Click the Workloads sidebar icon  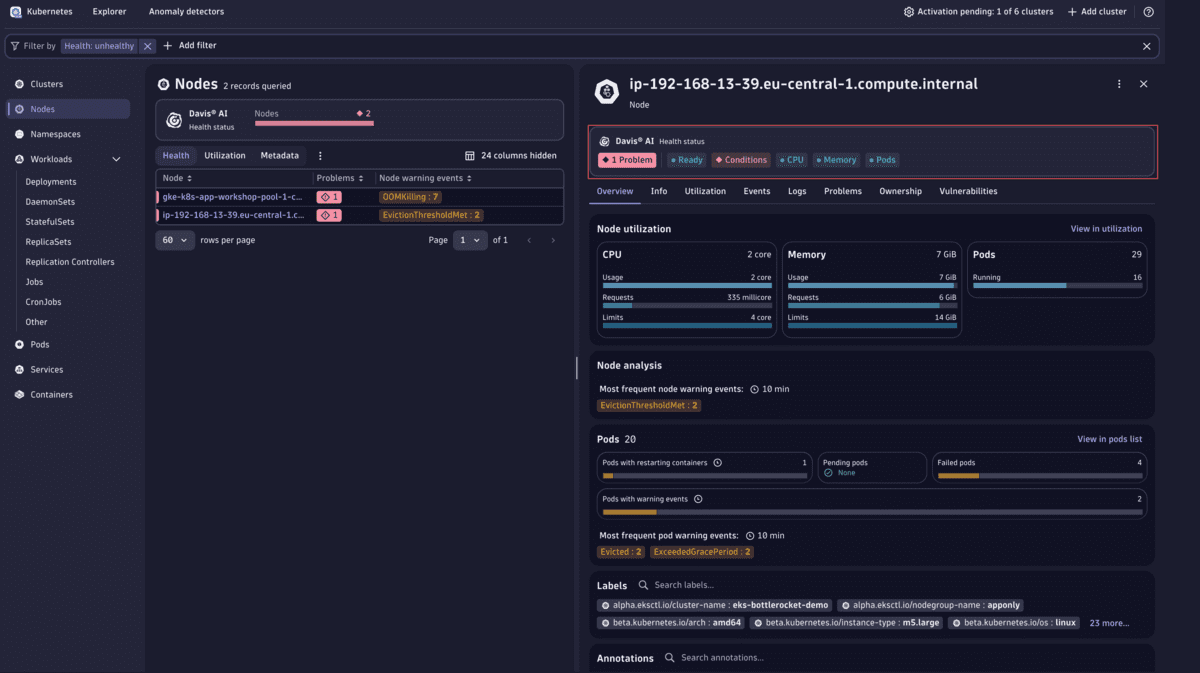[x=19, y=159]
